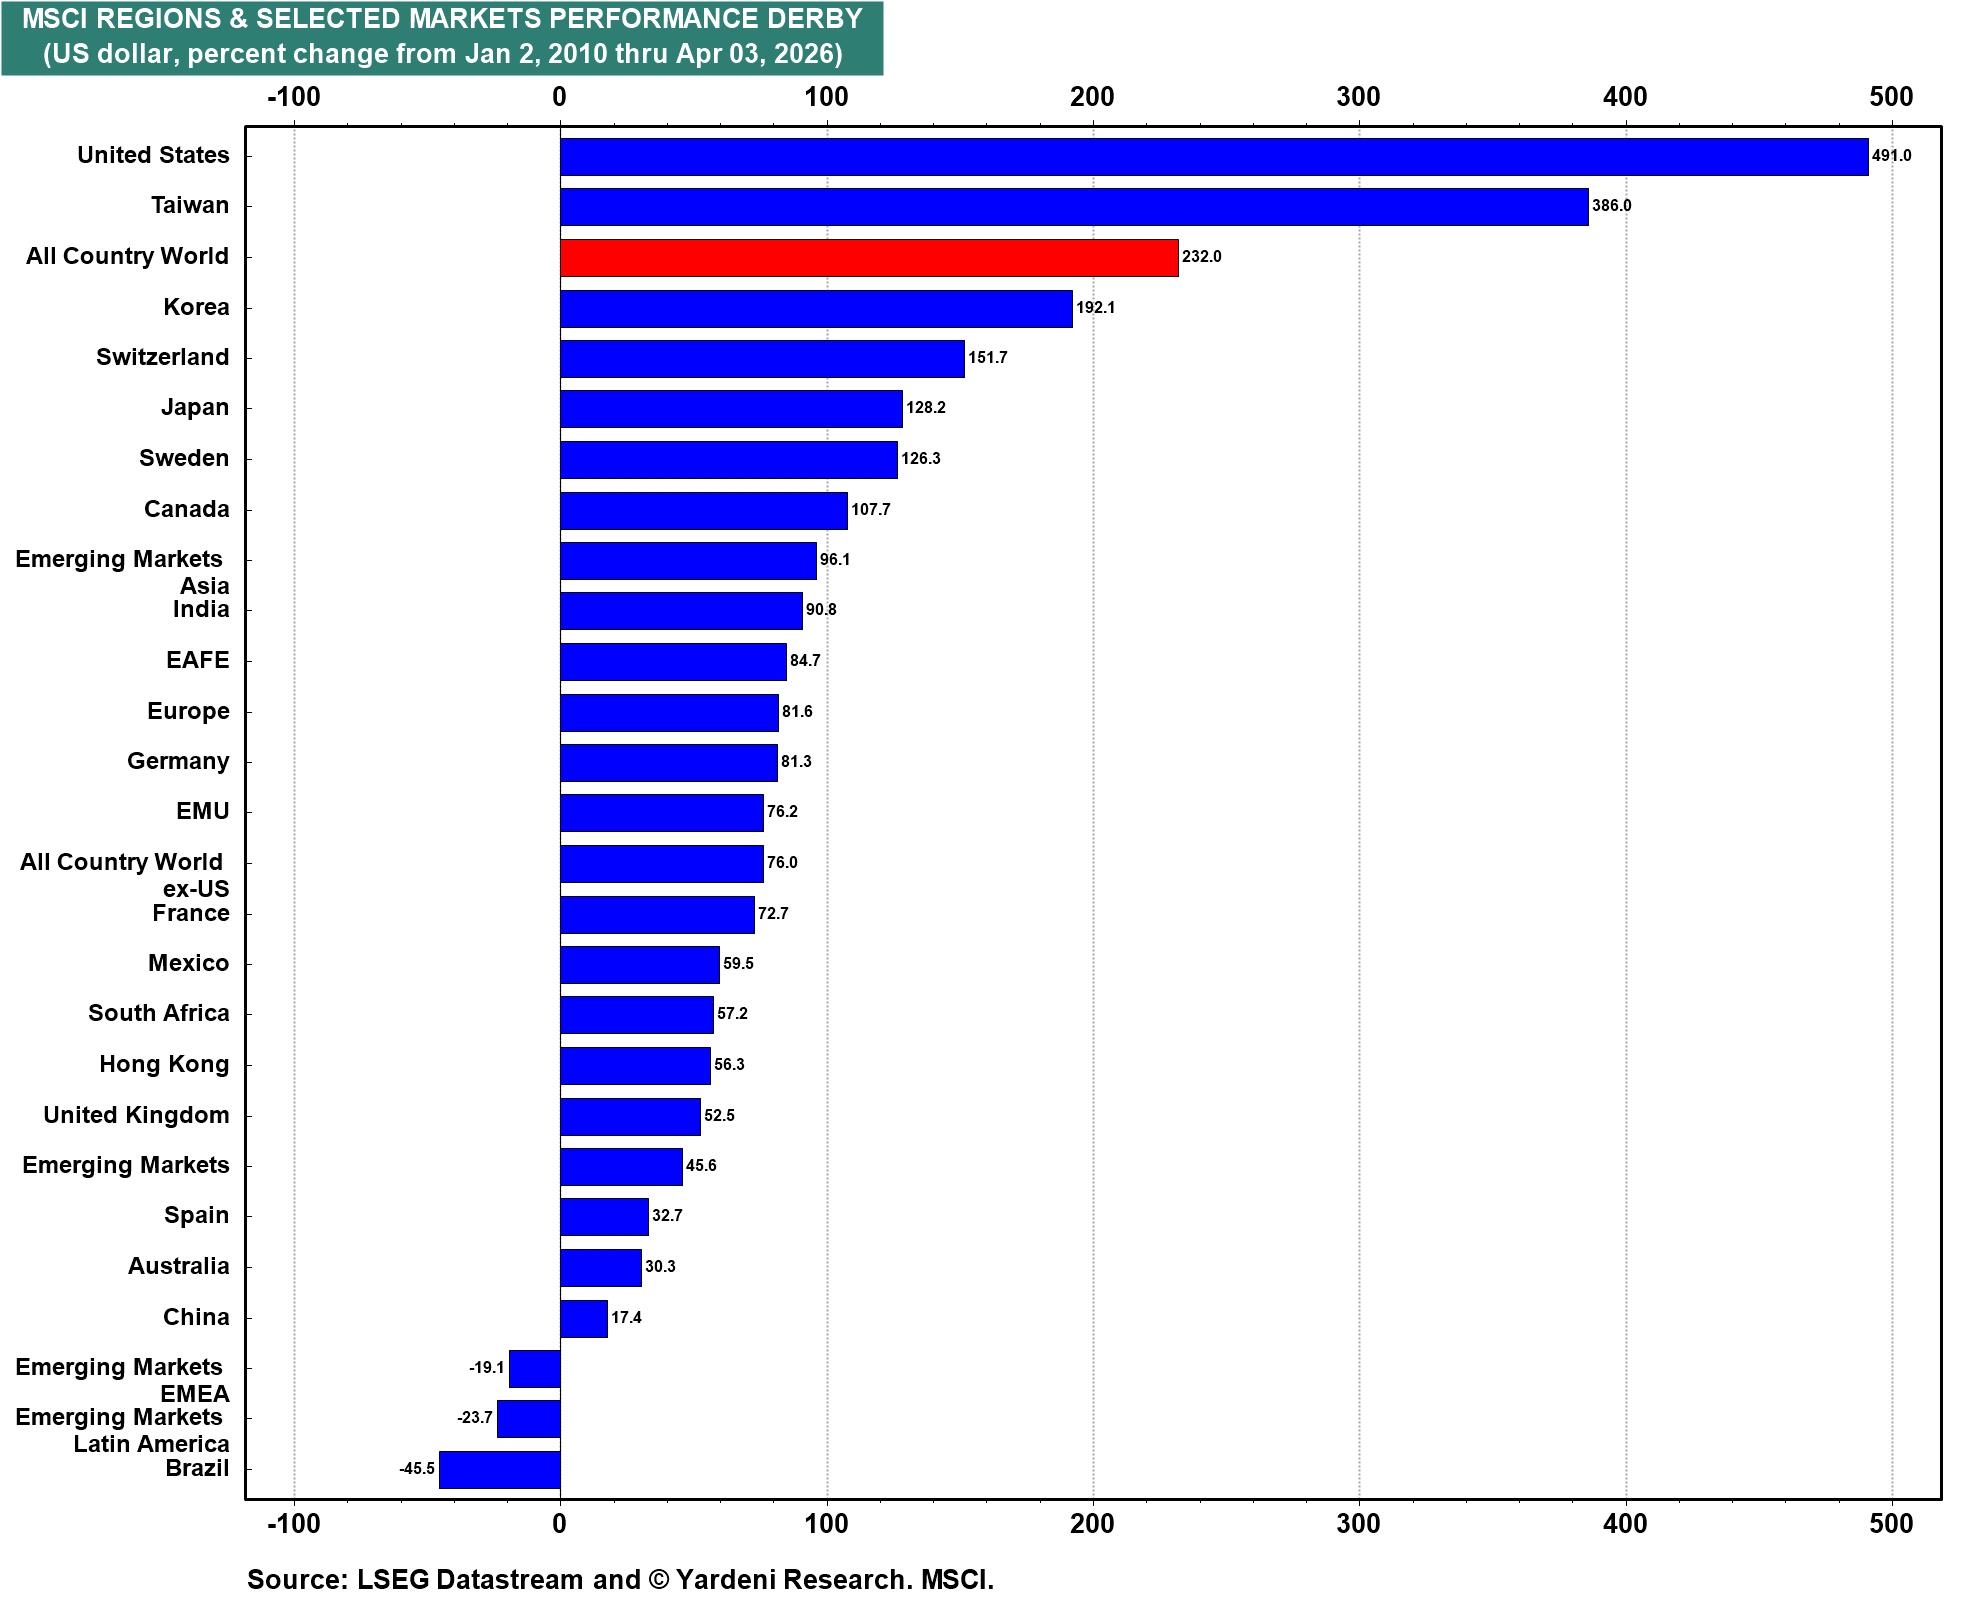This screenshot has width=1980, height=1600.
Task: Click the China label
Action: coord(196,1317)
